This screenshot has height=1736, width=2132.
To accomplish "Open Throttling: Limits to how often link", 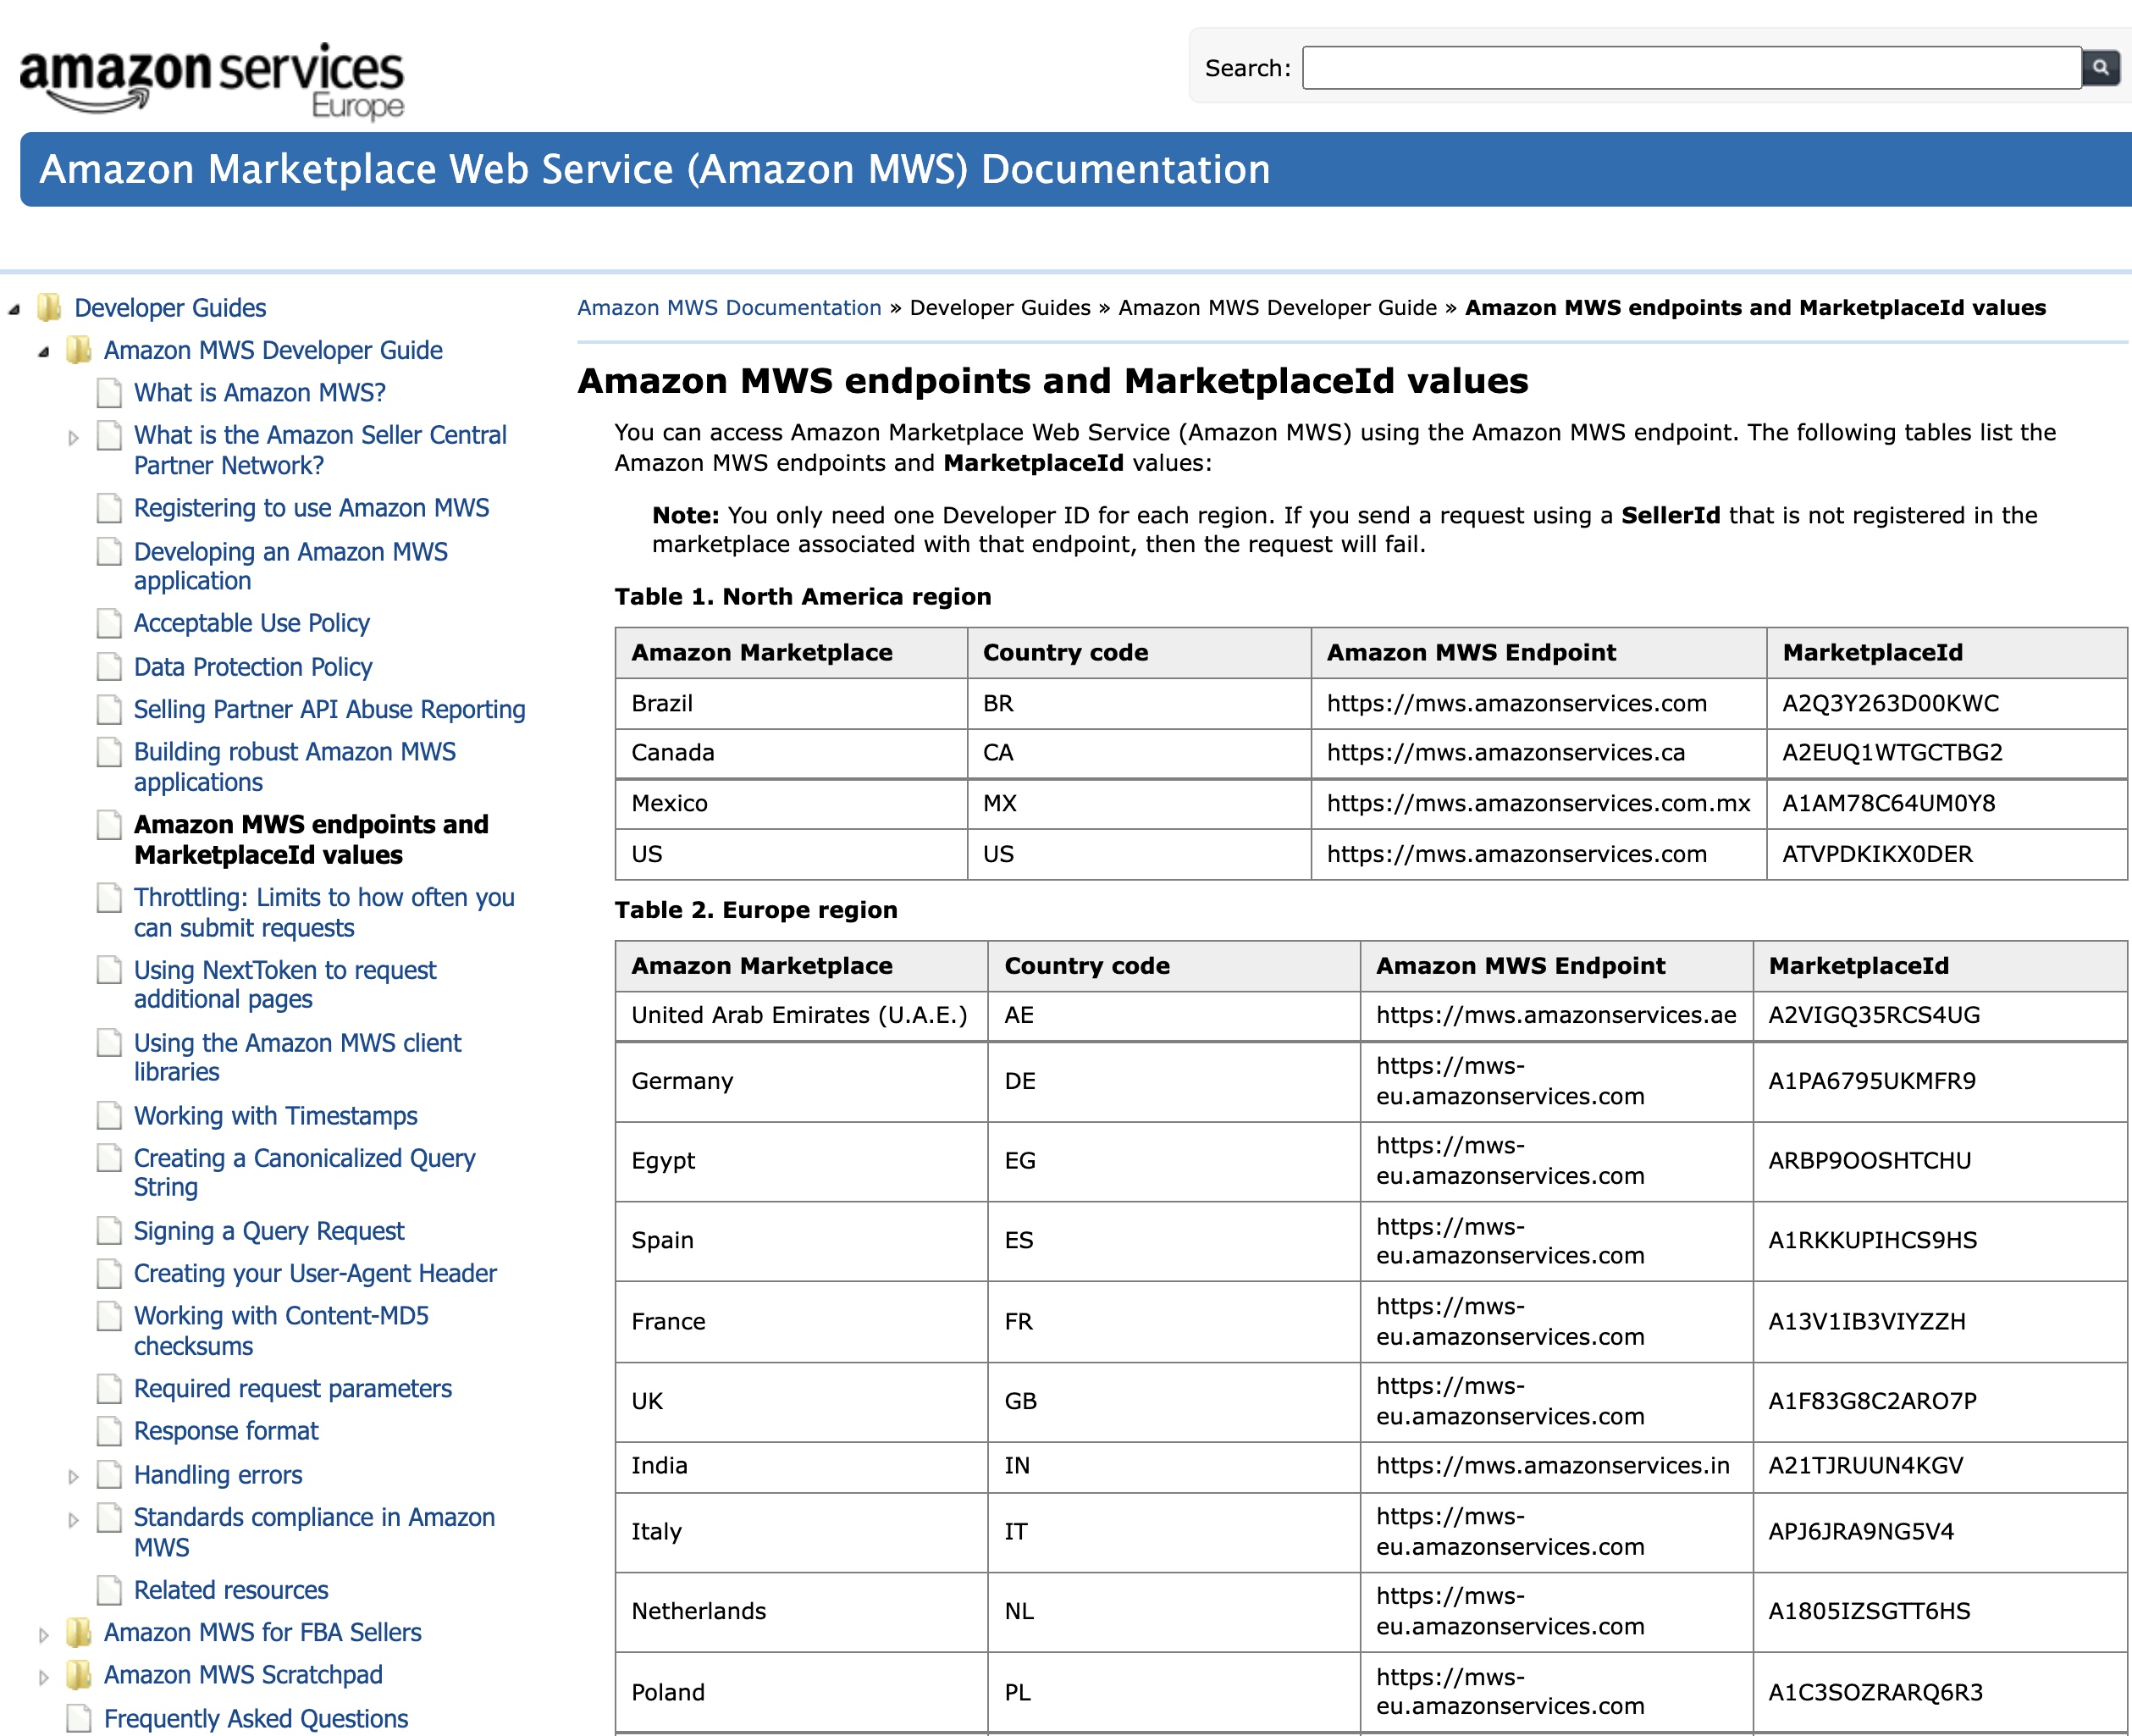I will point(324,912).
